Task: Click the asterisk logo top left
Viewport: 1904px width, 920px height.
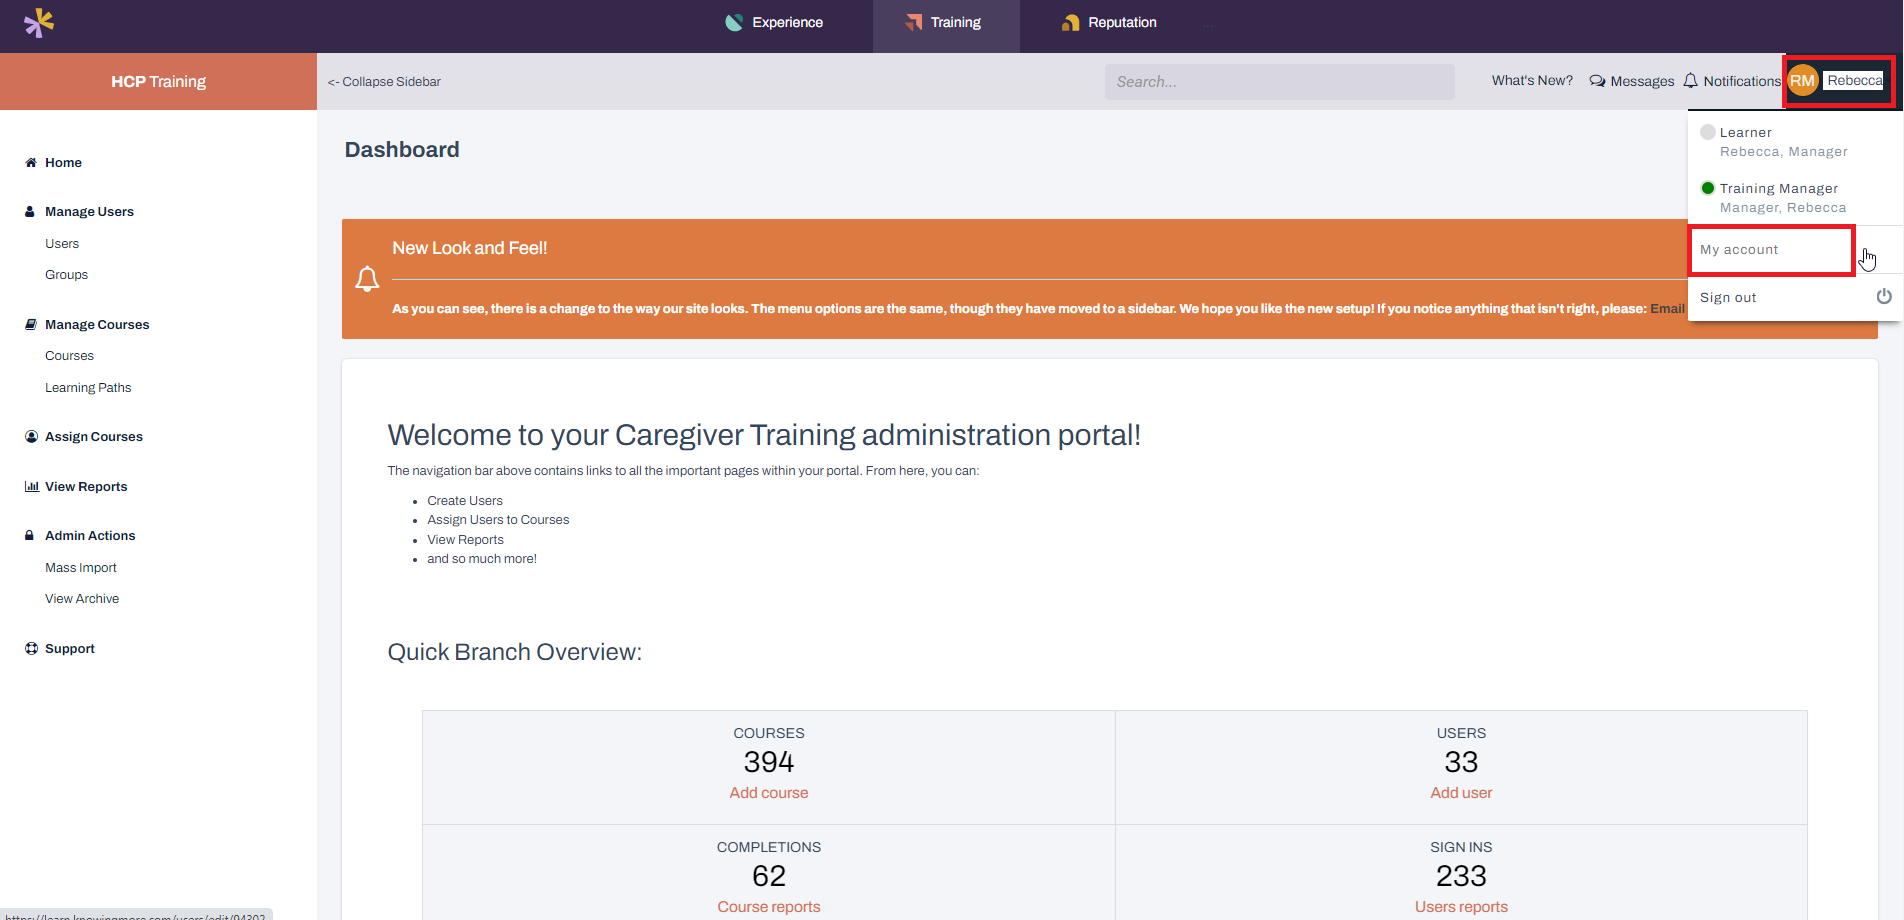Action: (38, 22)
